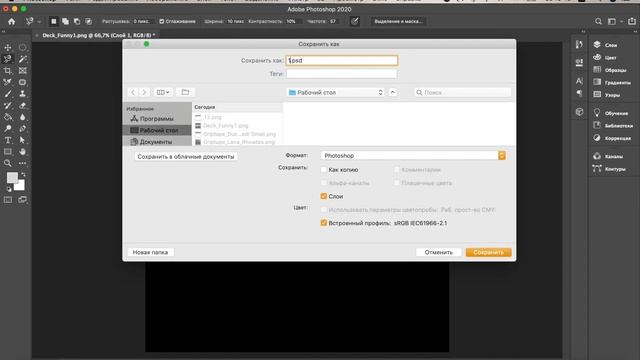The height and width of the screenshot is (360, 640).
Task: Select the Dodge tool
Action: coord(8,129)
